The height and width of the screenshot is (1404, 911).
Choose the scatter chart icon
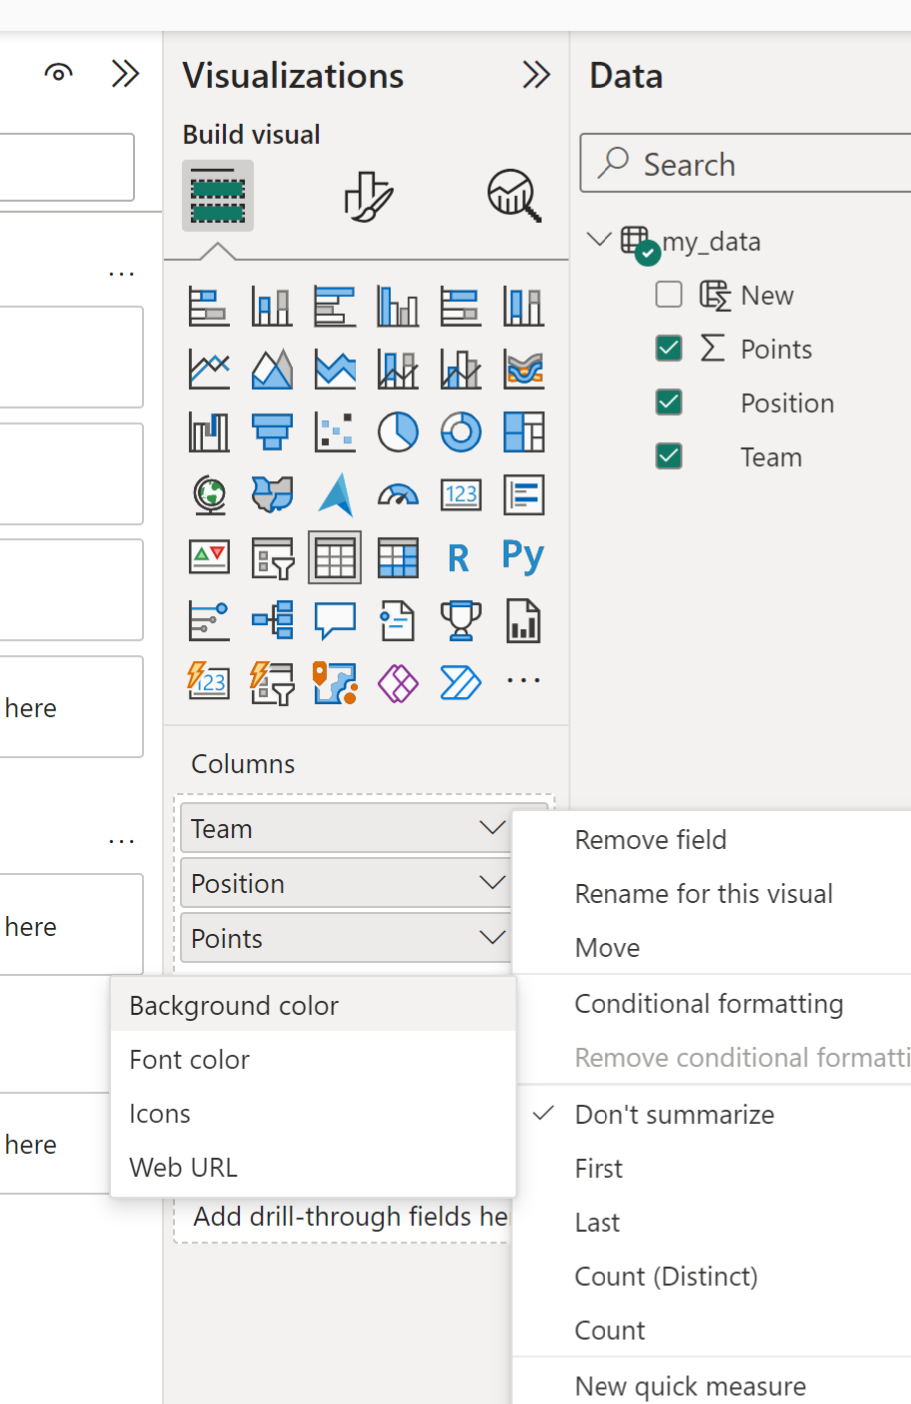point(335,432)
